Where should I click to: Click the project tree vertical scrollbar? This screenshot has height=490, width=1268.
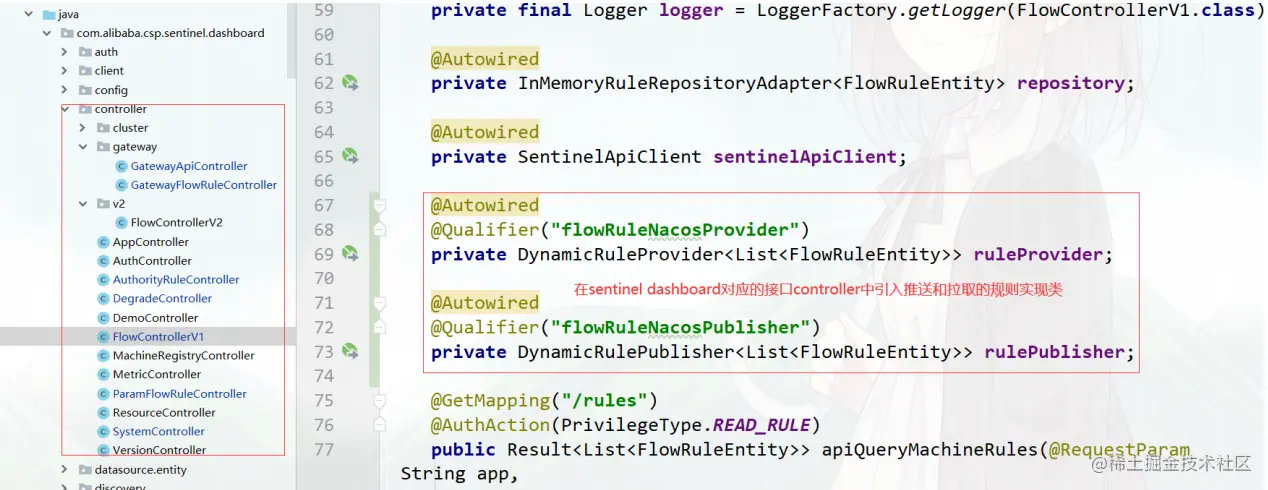291,40
